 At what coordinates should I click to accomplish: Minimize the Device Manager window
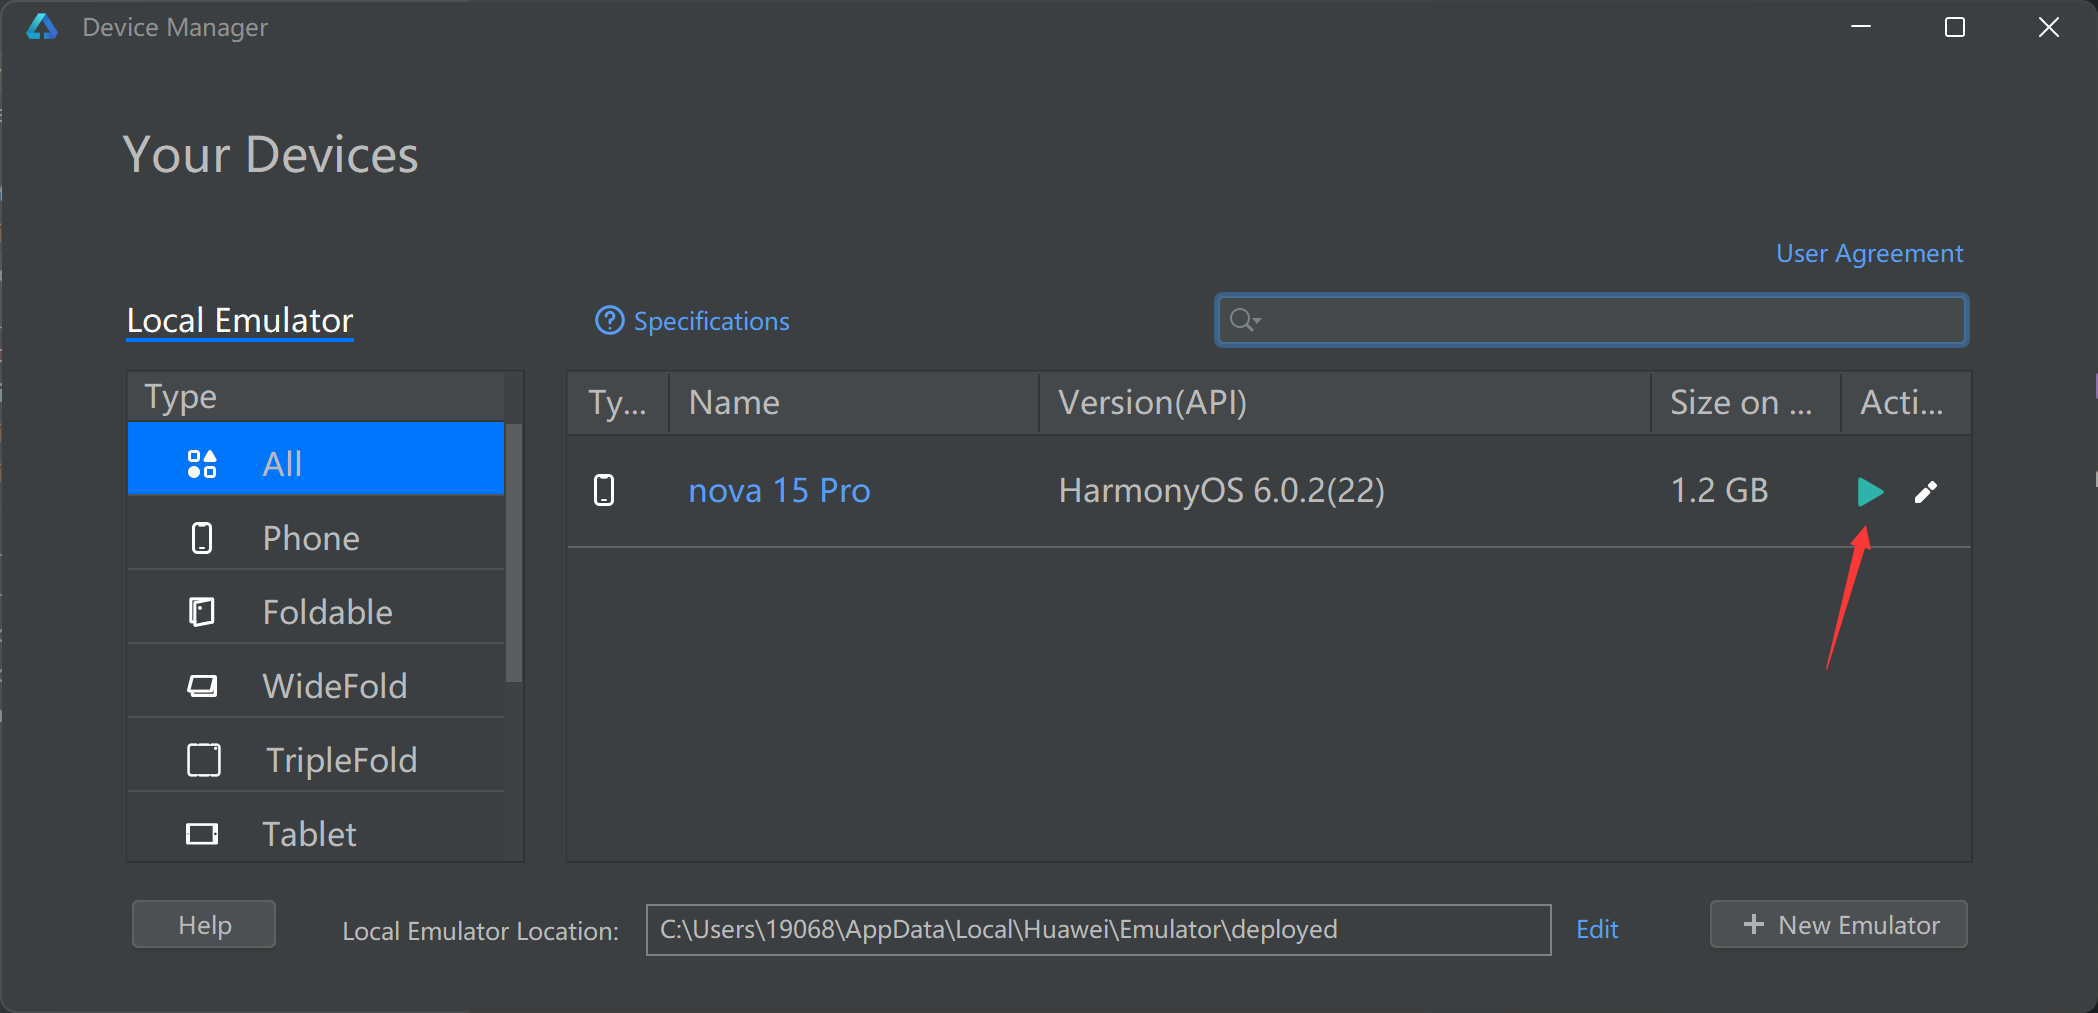(1861, 27)
